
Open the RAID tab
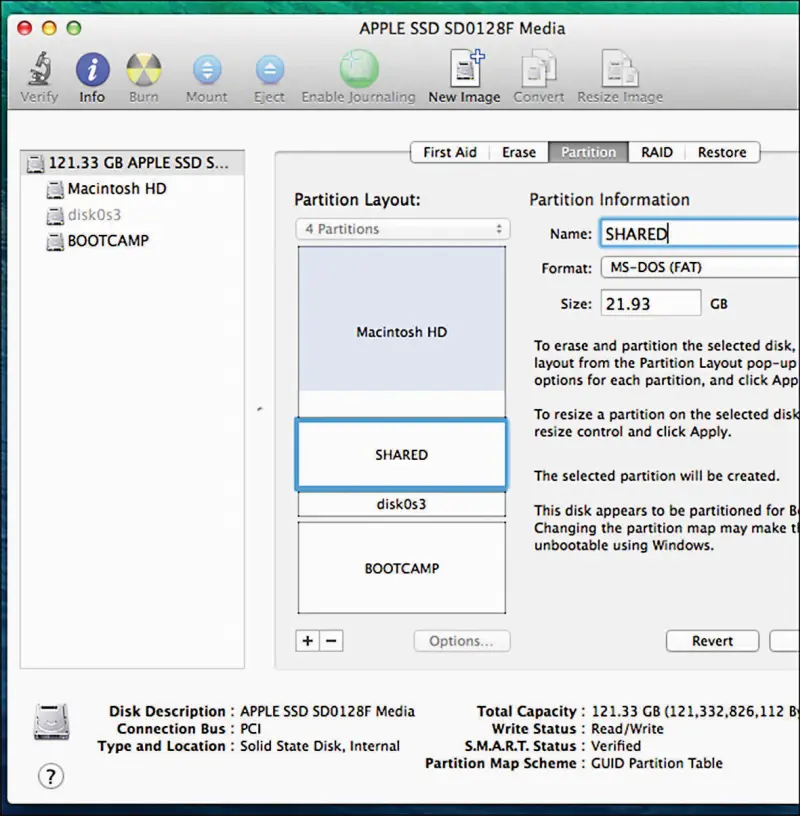tap(657, 152)
